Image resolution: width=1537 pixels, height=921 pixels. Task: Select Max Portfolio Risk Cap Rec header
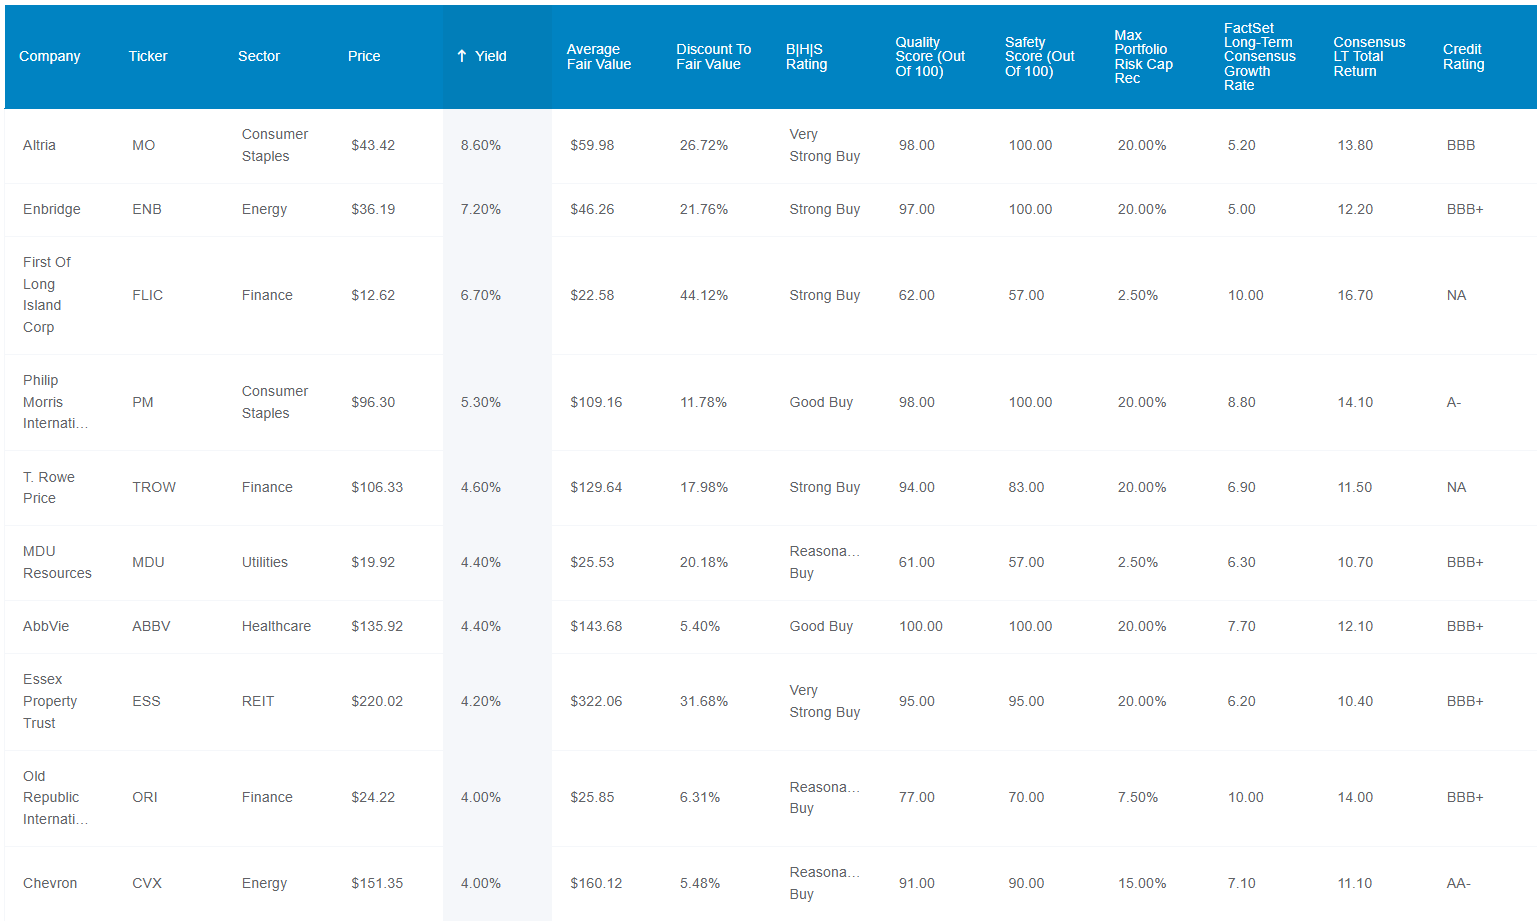point(1144,56)
